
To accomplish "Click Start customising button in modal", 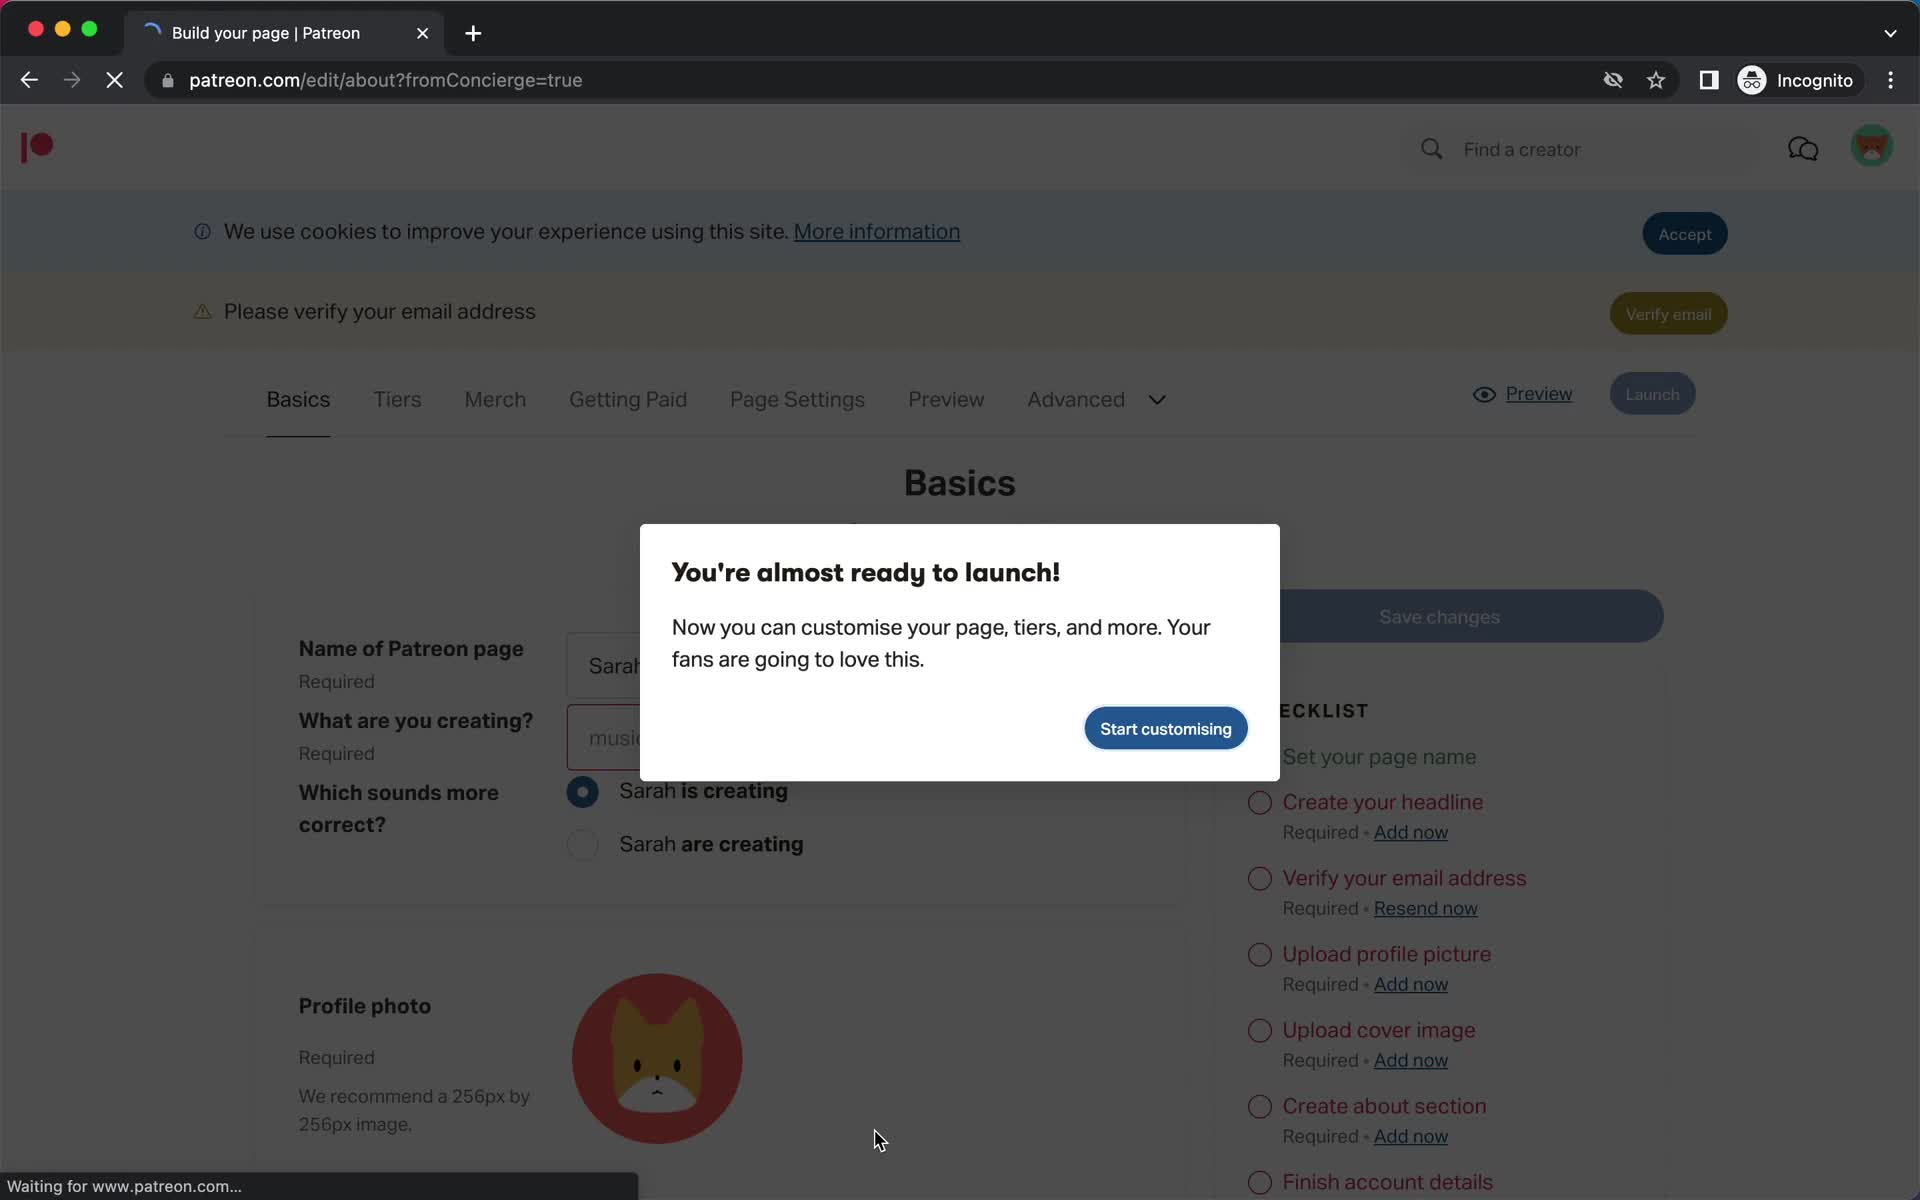I will [1165, 729].
